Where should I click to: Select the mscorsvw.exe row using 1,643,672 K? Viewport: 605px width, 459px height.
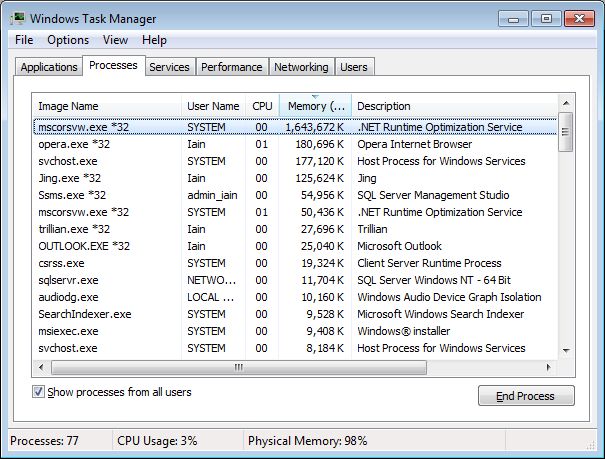296,127
